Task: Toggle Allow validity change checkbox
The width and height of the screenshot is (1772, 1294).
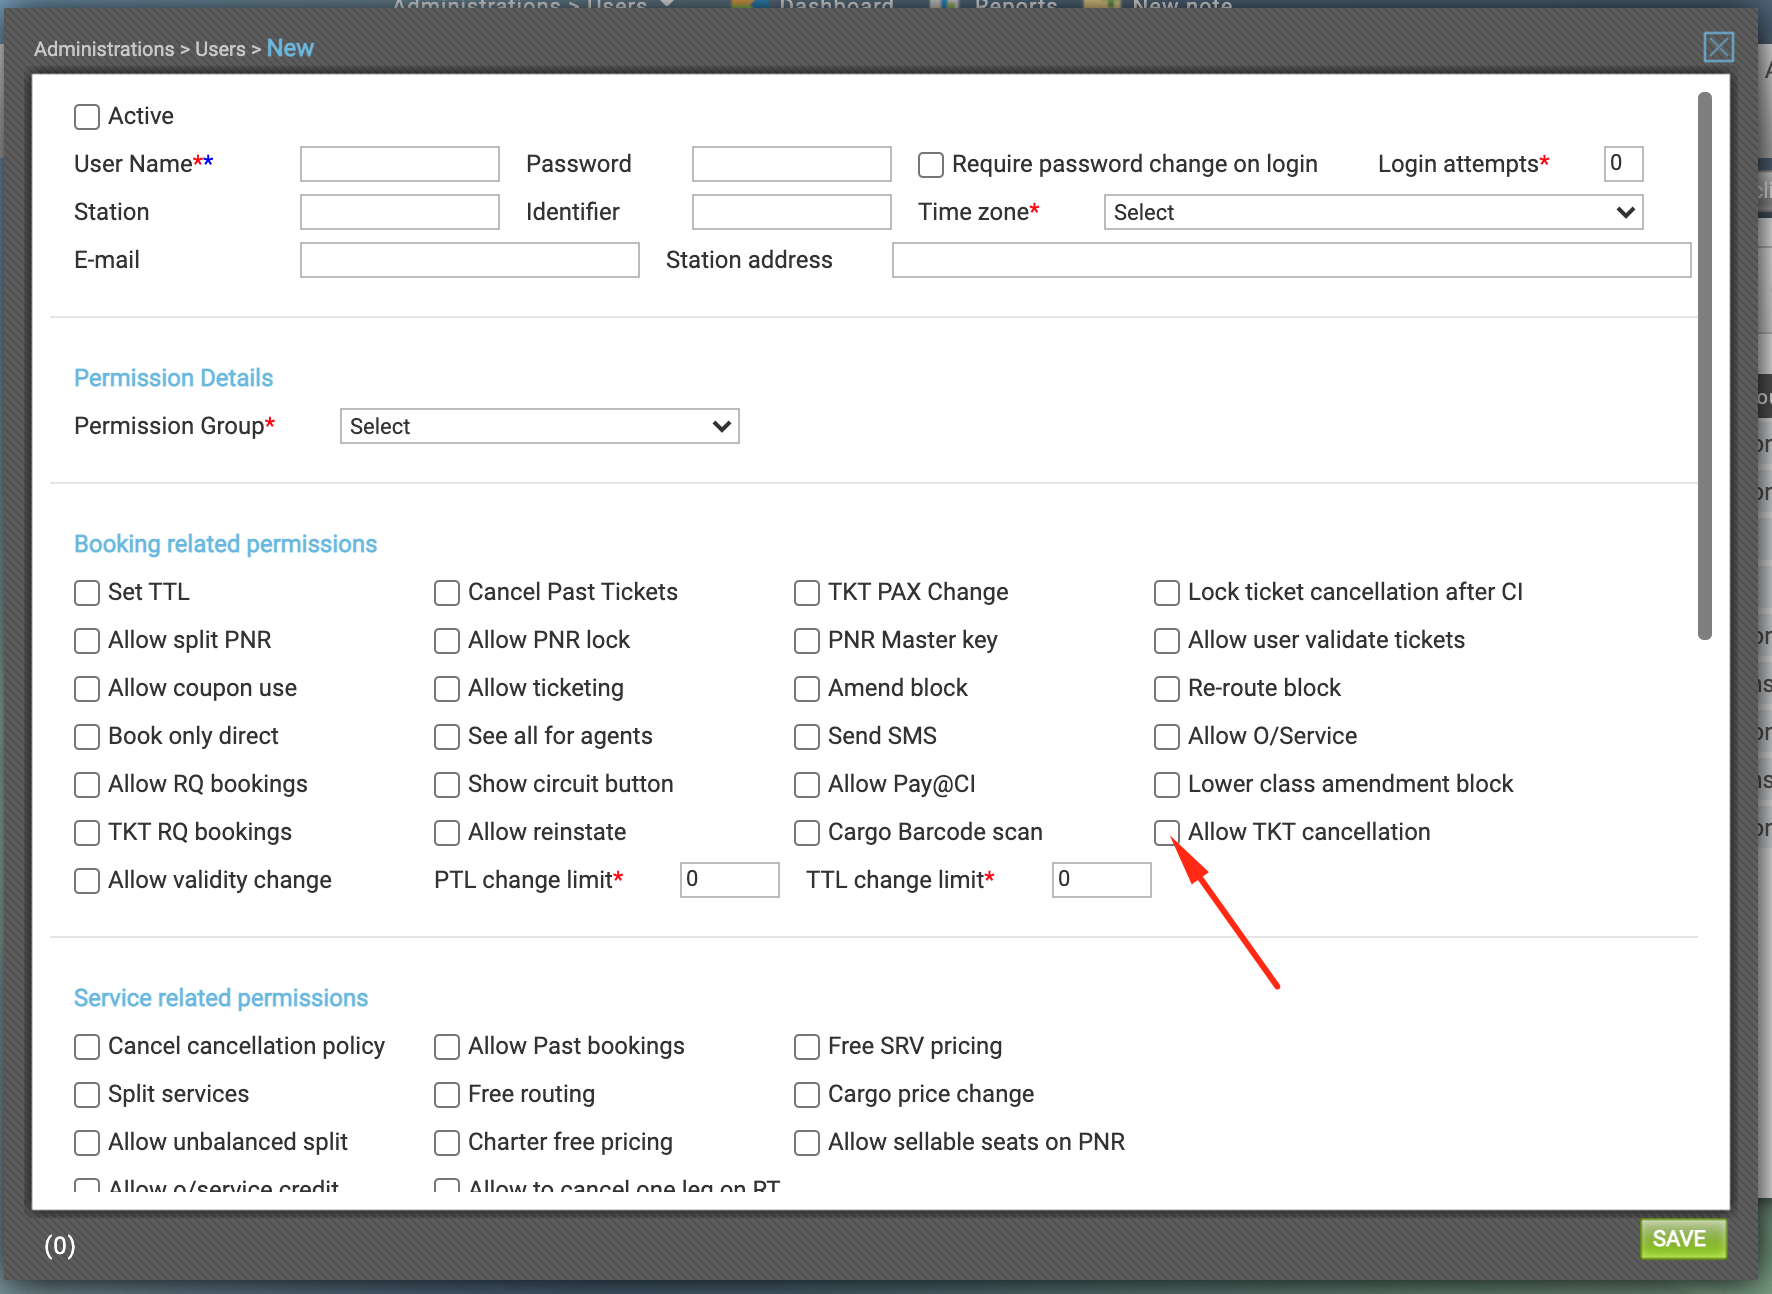Action: (87, 881)
